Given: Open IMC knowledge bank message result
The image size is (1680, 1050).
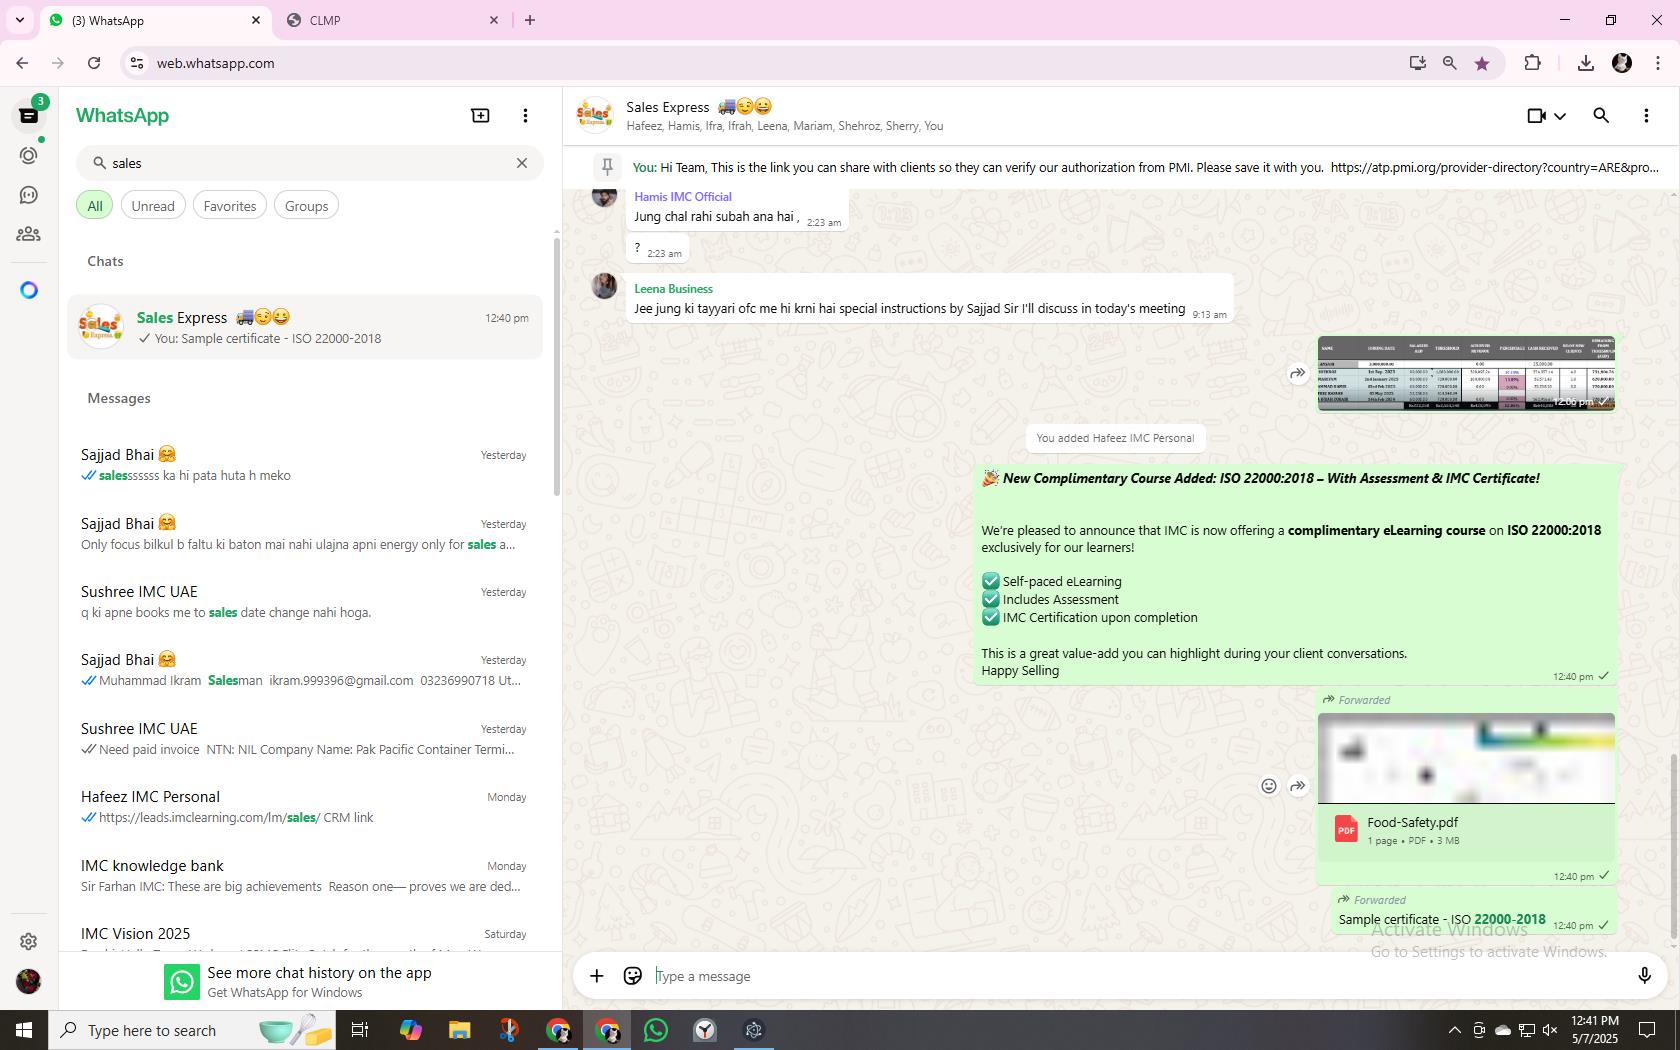Looking at the screenshot, I should pos(305,876).
